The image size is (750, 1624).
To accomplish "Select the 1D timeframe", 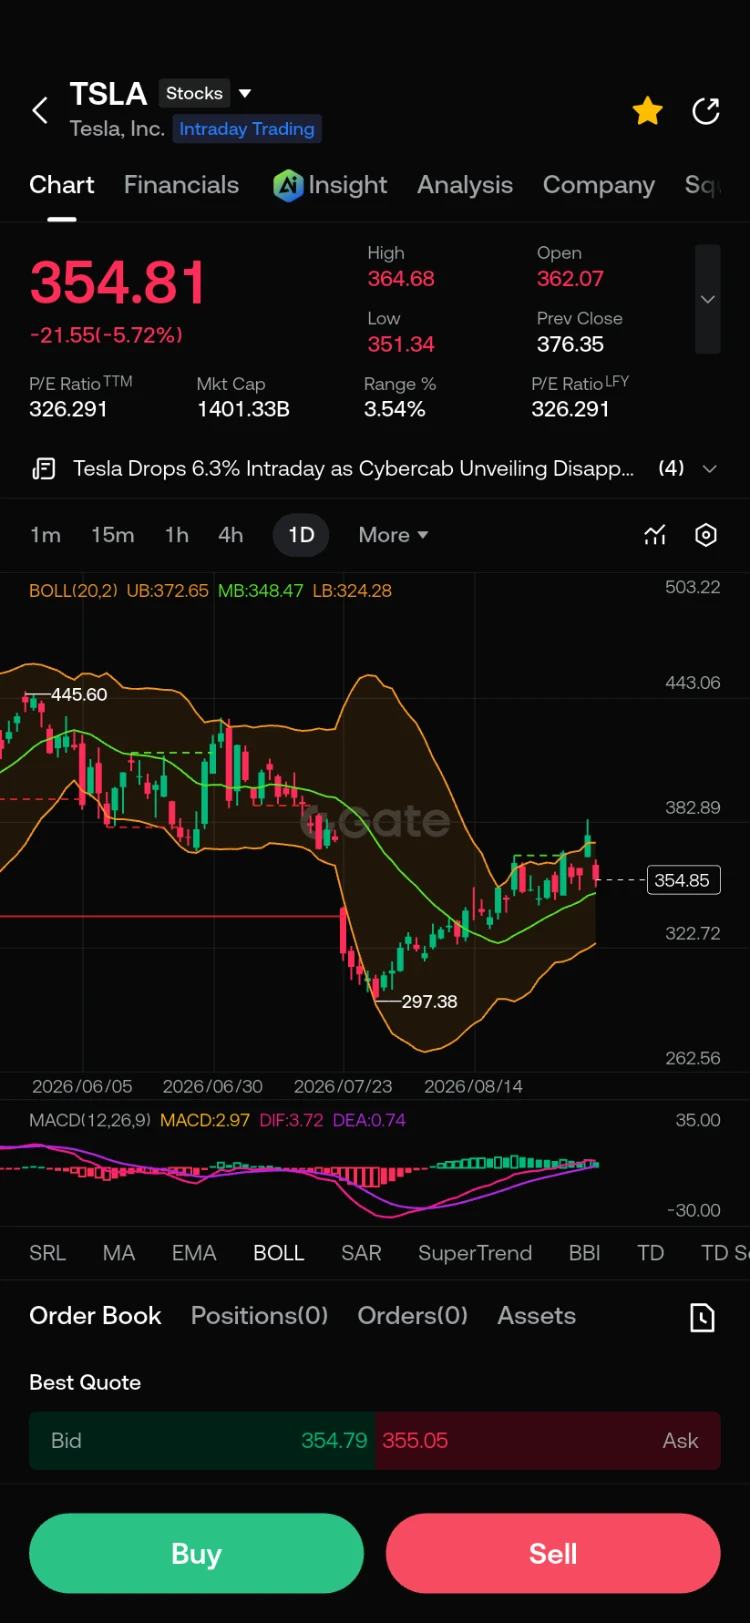I will tap(301, 535).
